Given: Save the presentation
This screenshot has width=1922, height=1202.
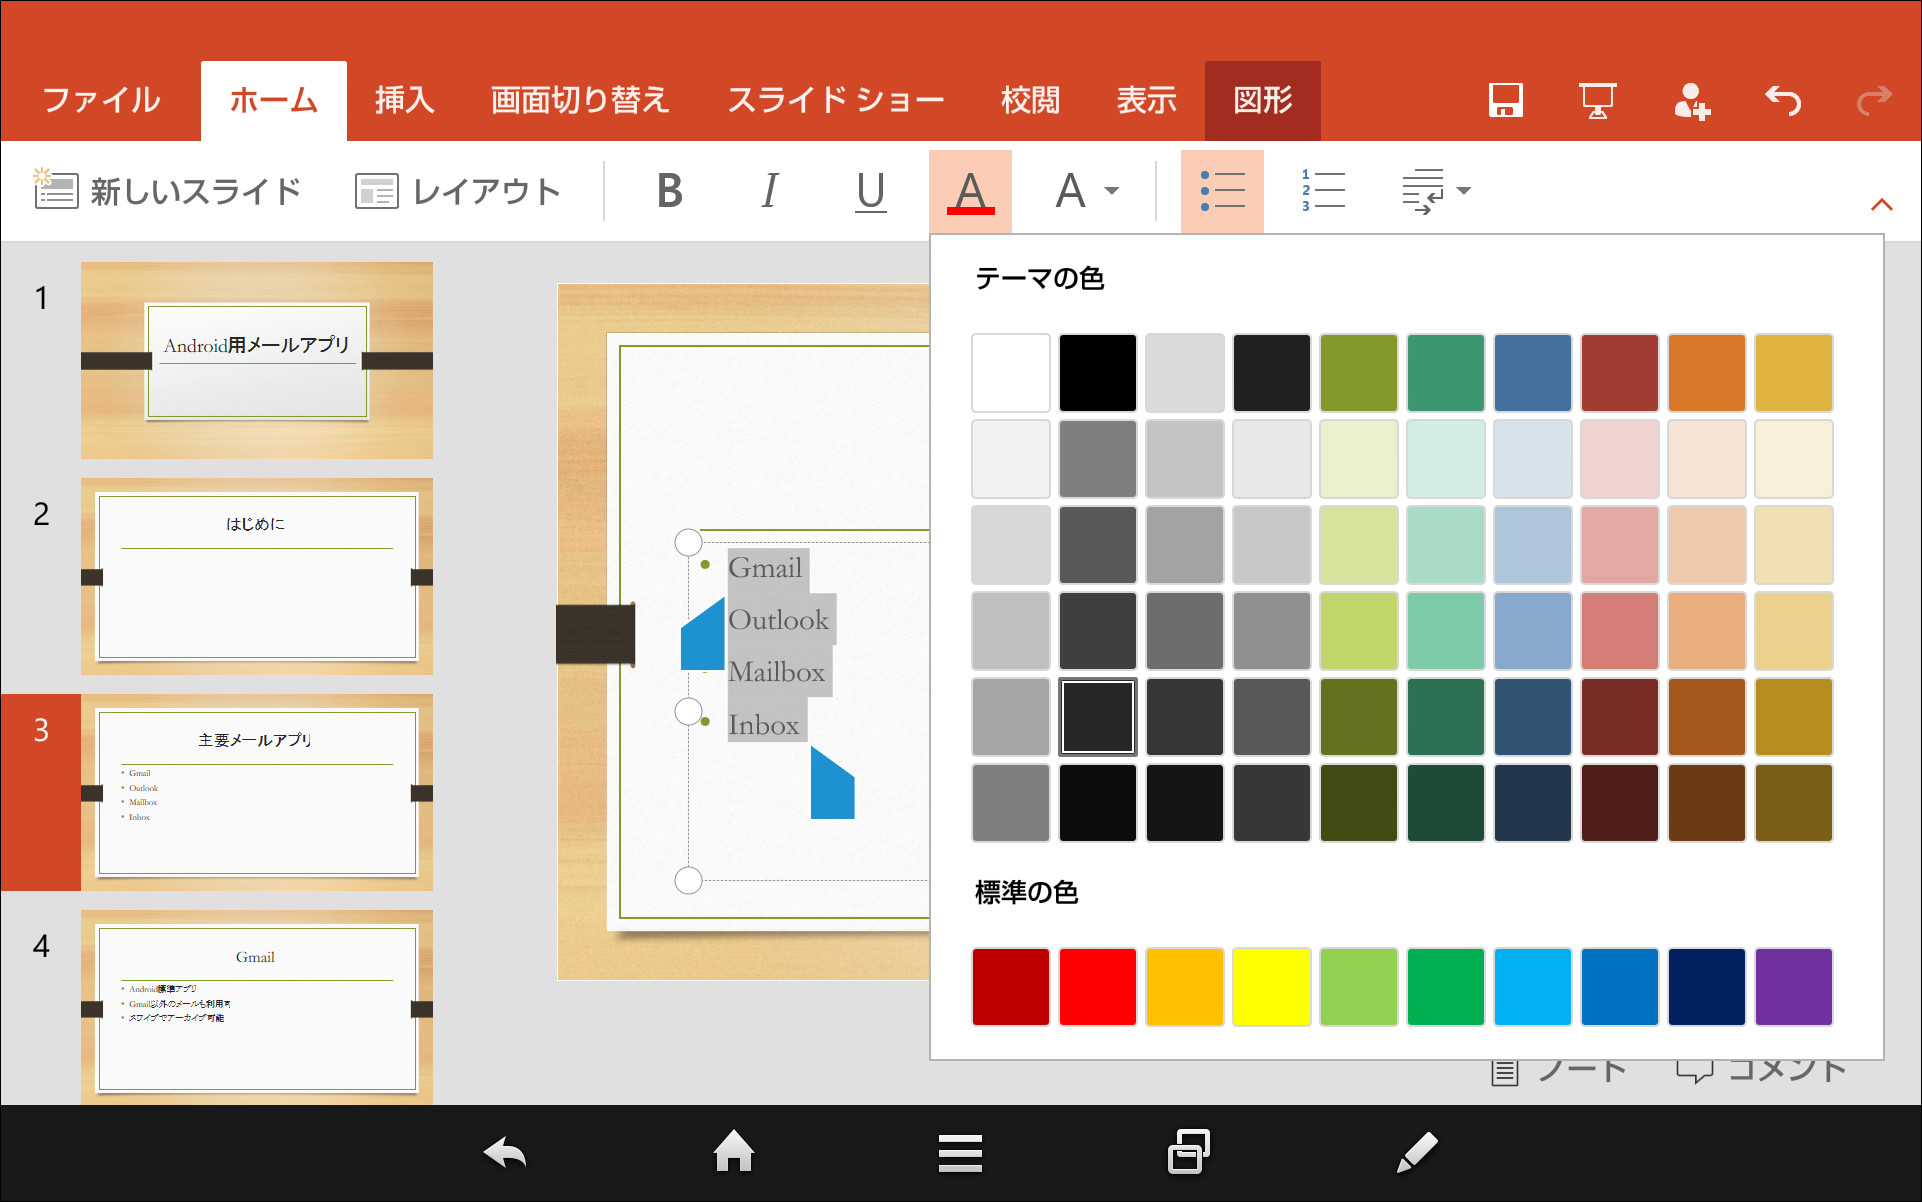Looking at the screenshot, I should 1506,100.
